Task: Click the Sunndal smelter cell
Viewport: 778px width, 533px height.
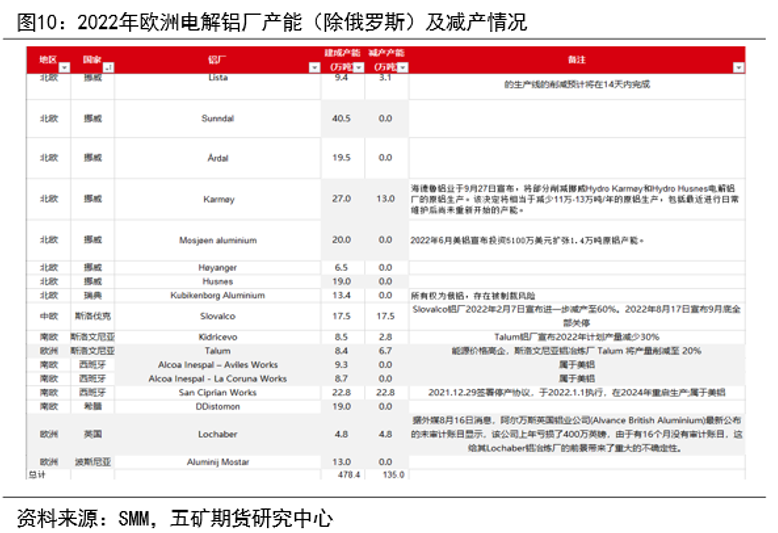Action: point(217,118)
